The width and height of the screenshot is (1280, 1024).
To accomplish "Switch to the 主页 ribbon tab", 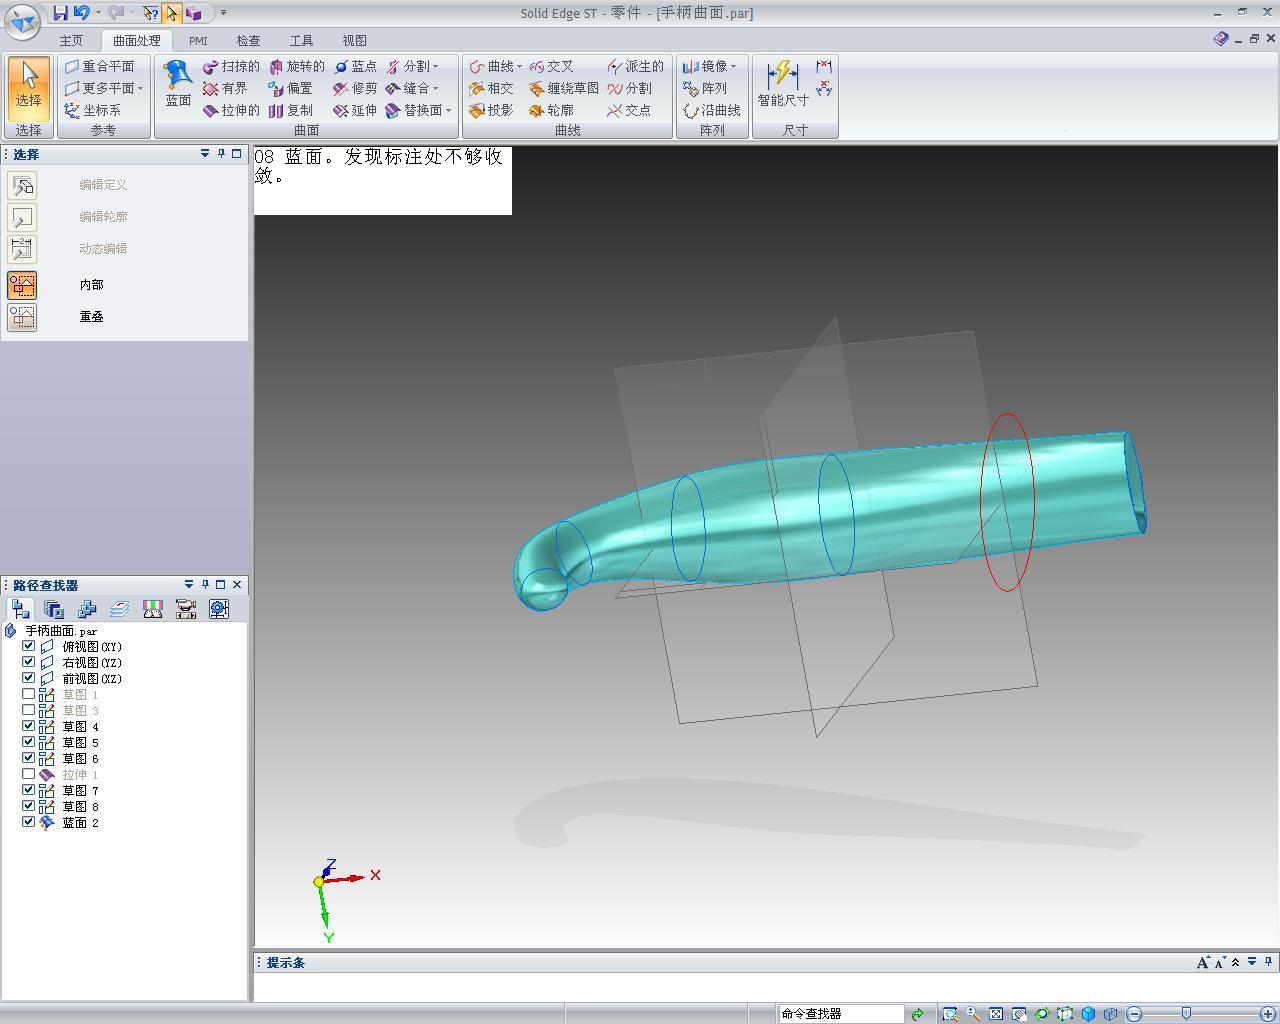I will [x=71, y=41].
